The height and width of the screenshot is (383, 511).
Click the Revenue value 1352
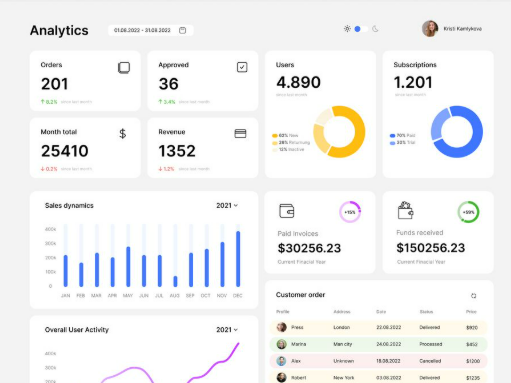click(177, 151)
